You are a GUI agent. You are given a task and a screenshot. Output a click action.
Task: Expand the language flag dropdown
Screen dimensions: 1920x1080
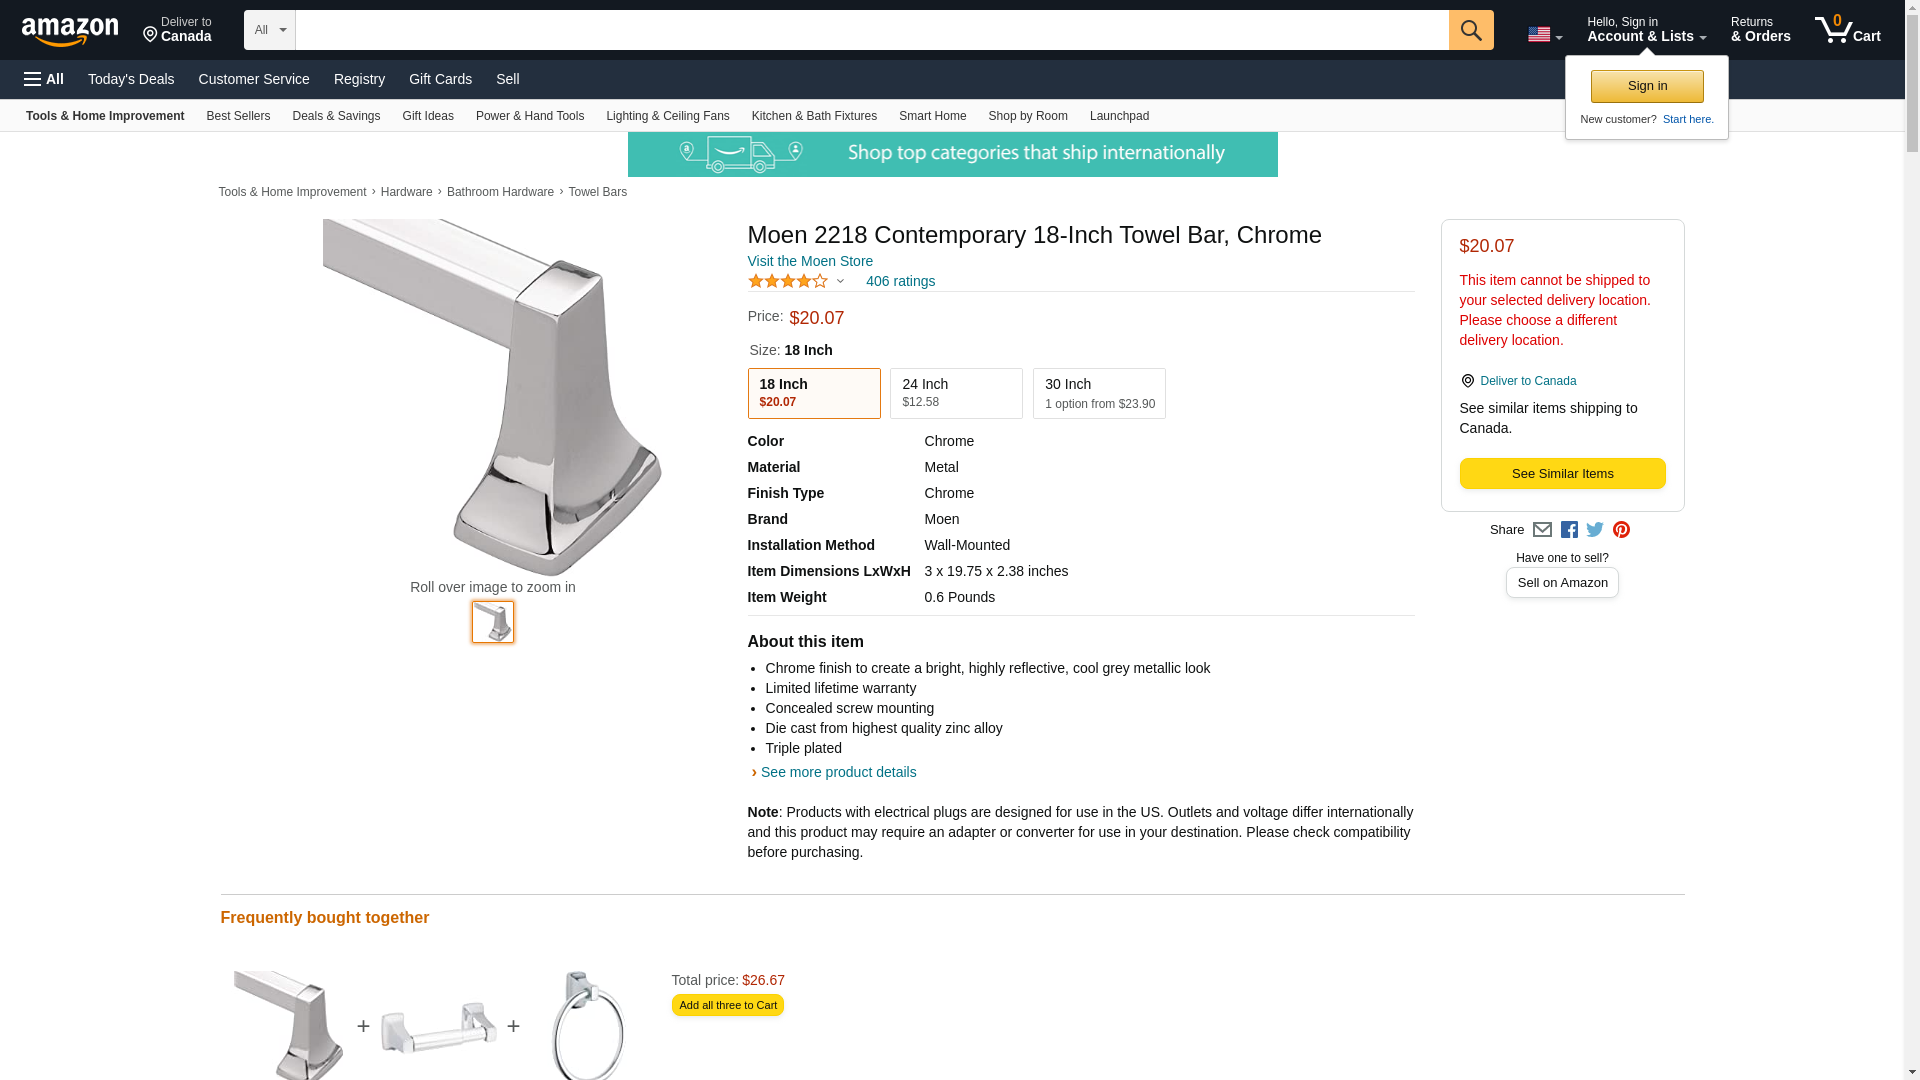1544,35
